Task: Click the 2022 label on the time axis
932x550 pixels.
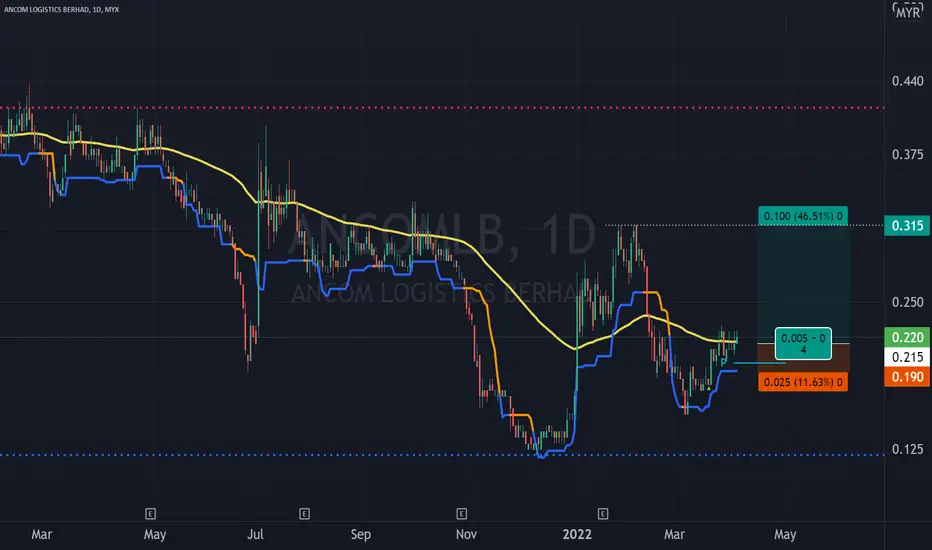Action: 577,534
